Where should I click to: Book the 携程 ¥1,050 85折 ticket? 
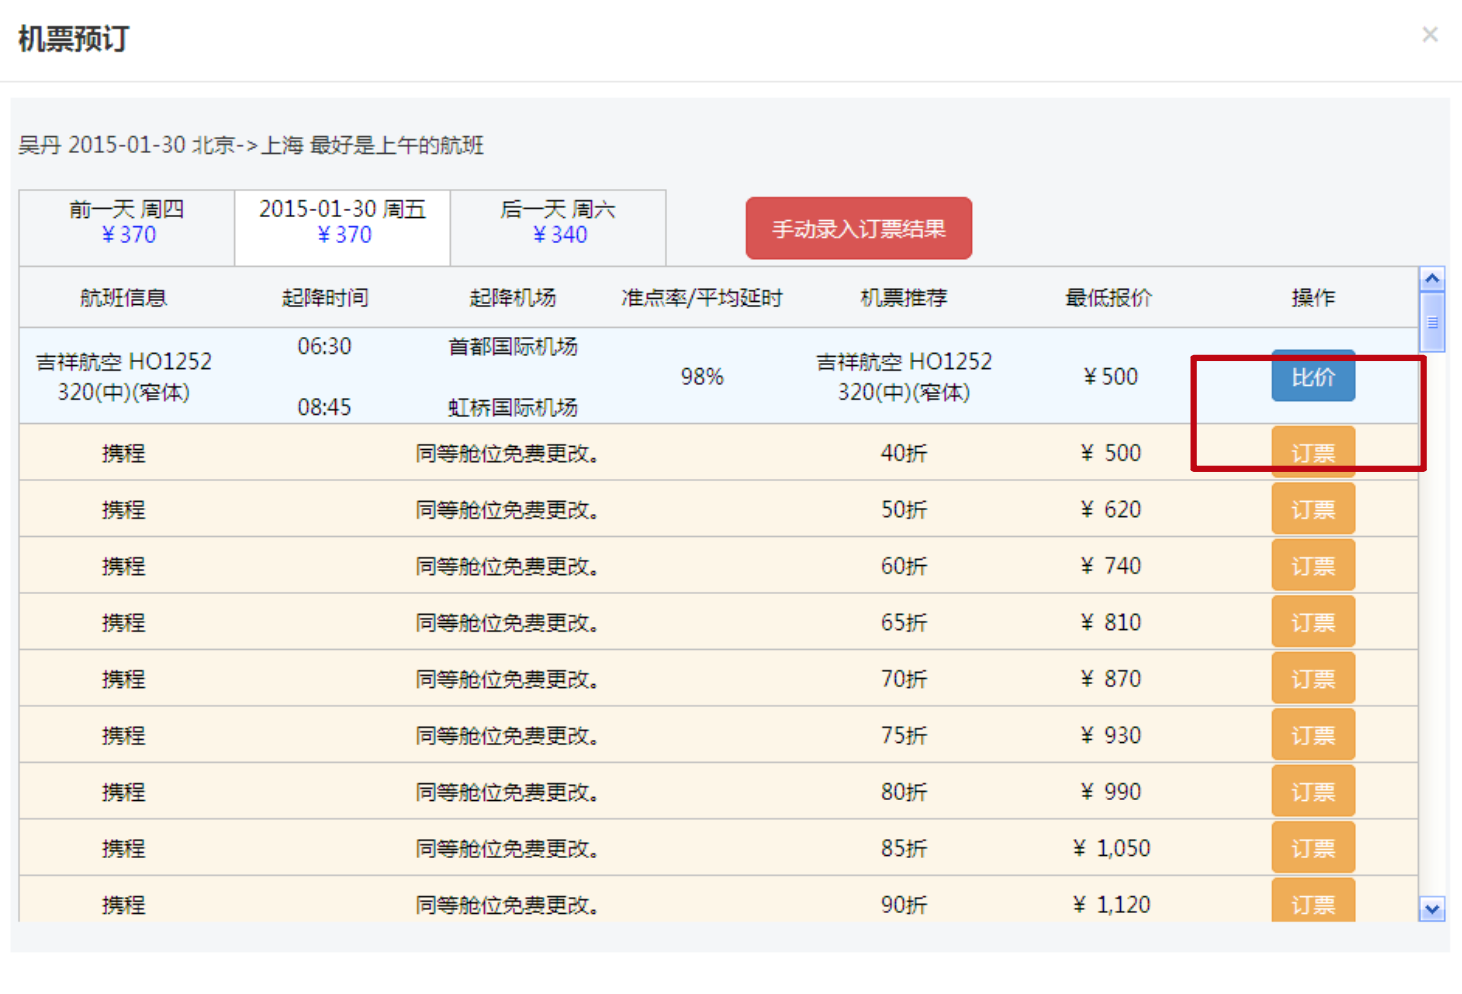(1313, 848)
